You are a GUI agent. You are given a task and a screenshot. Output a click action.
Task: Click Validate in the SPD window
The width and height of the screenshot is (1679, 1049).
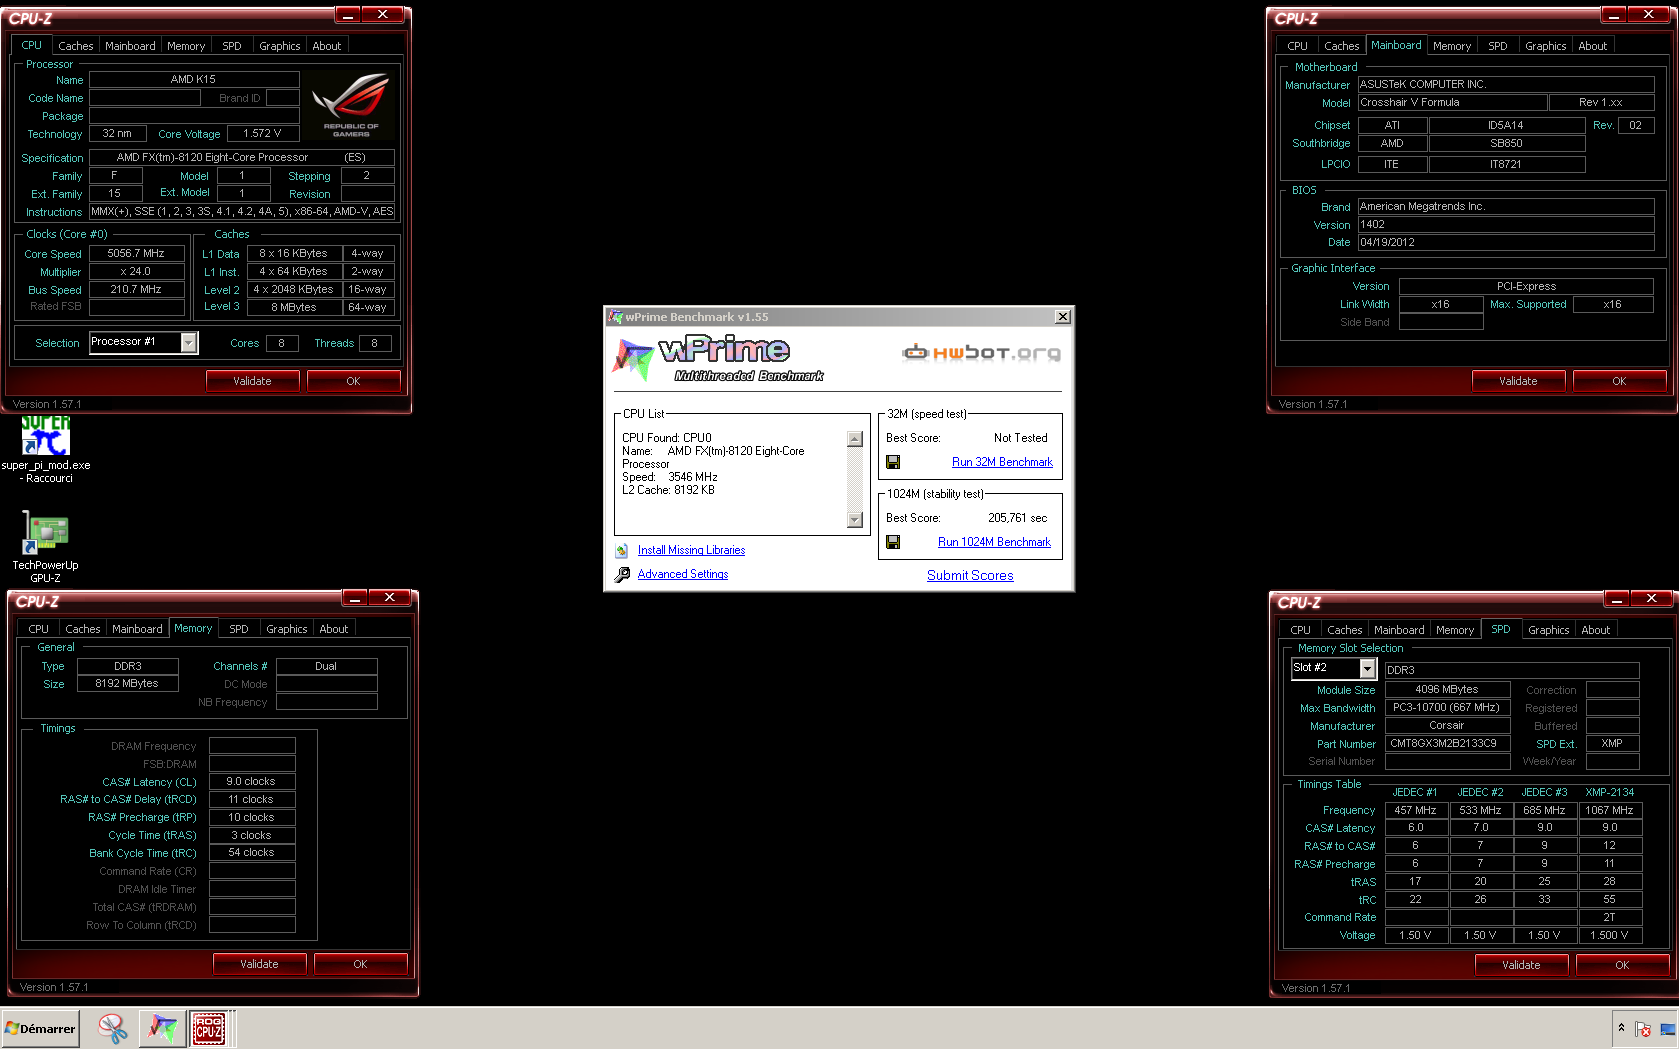(1521, 965)
